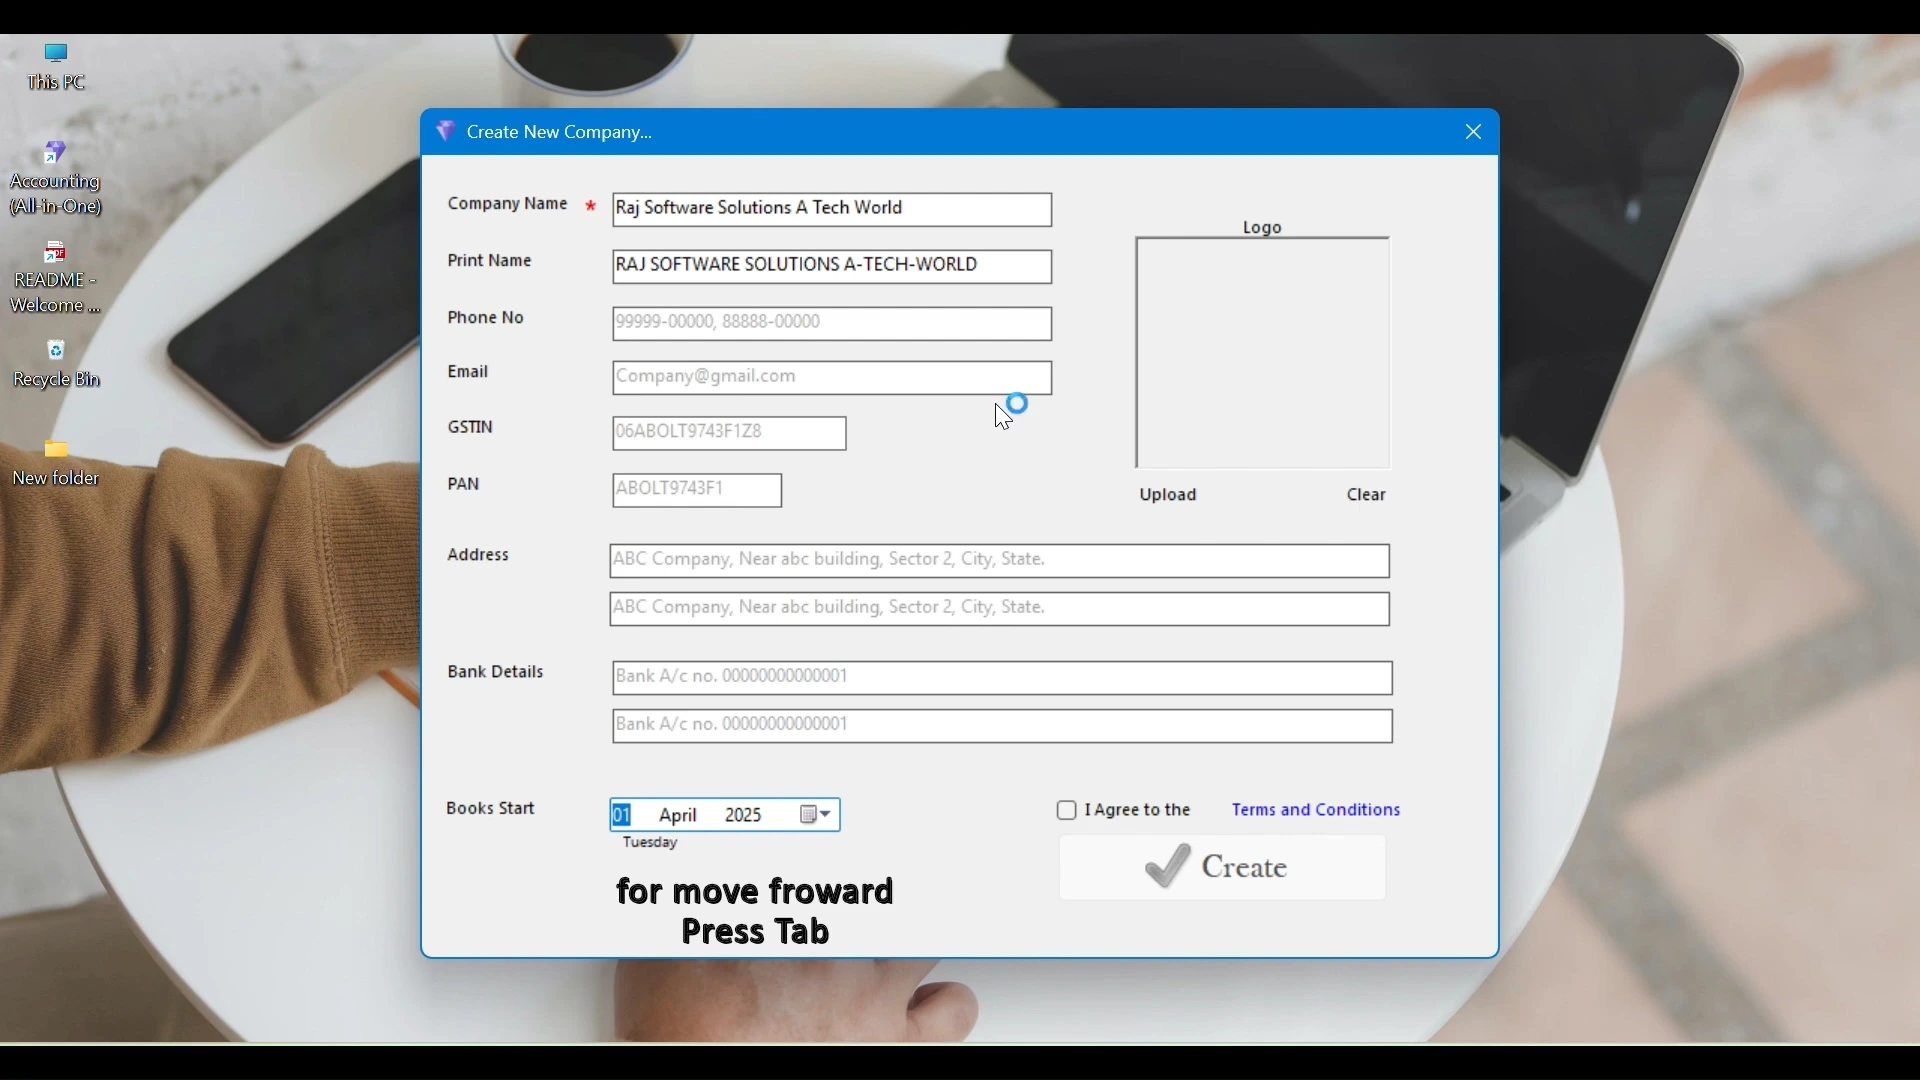Open Accounting (All-in-One) desktop shortcut
The image size is (1920, 1080).
pos(57,180)
